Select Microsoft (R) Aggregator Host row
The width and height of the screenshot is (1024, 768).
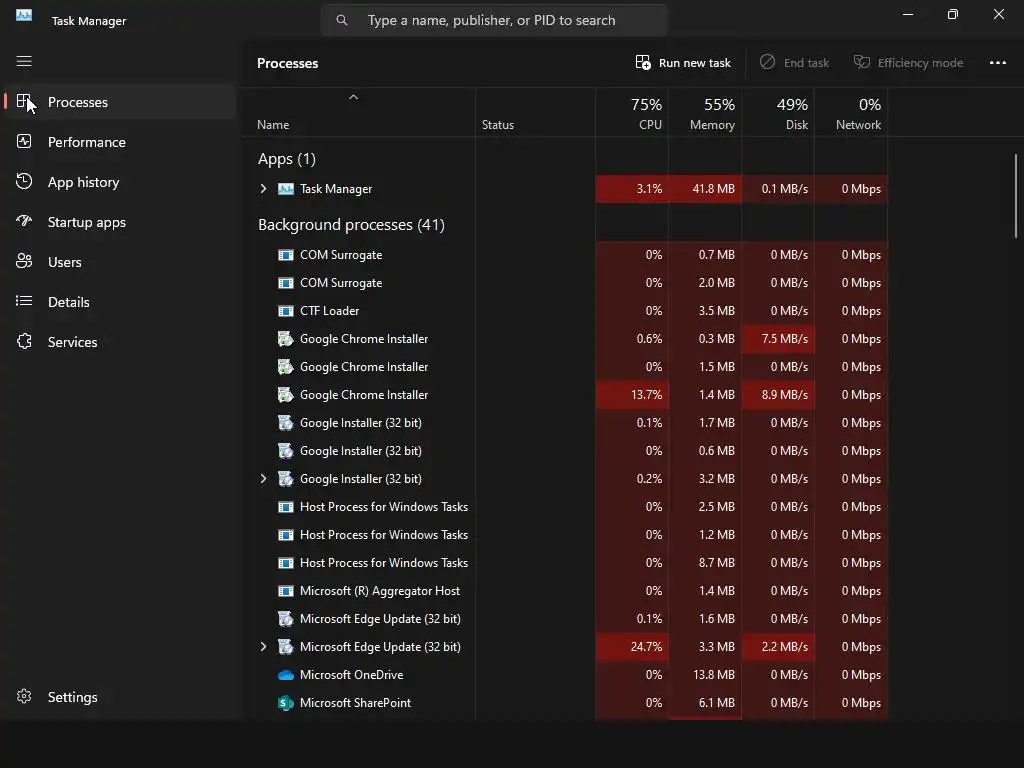pos(566,591)
